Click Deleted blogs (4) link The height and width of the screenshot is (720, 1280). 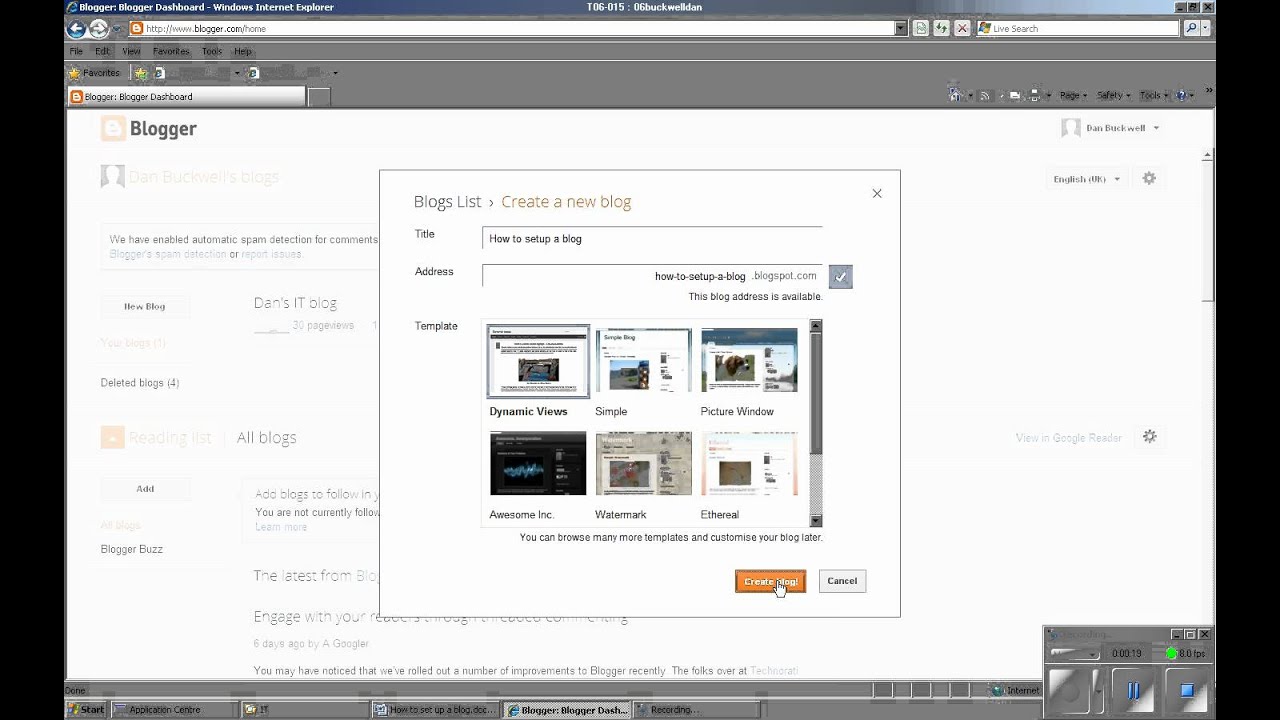pyautogui.click(x=140, y=383)
